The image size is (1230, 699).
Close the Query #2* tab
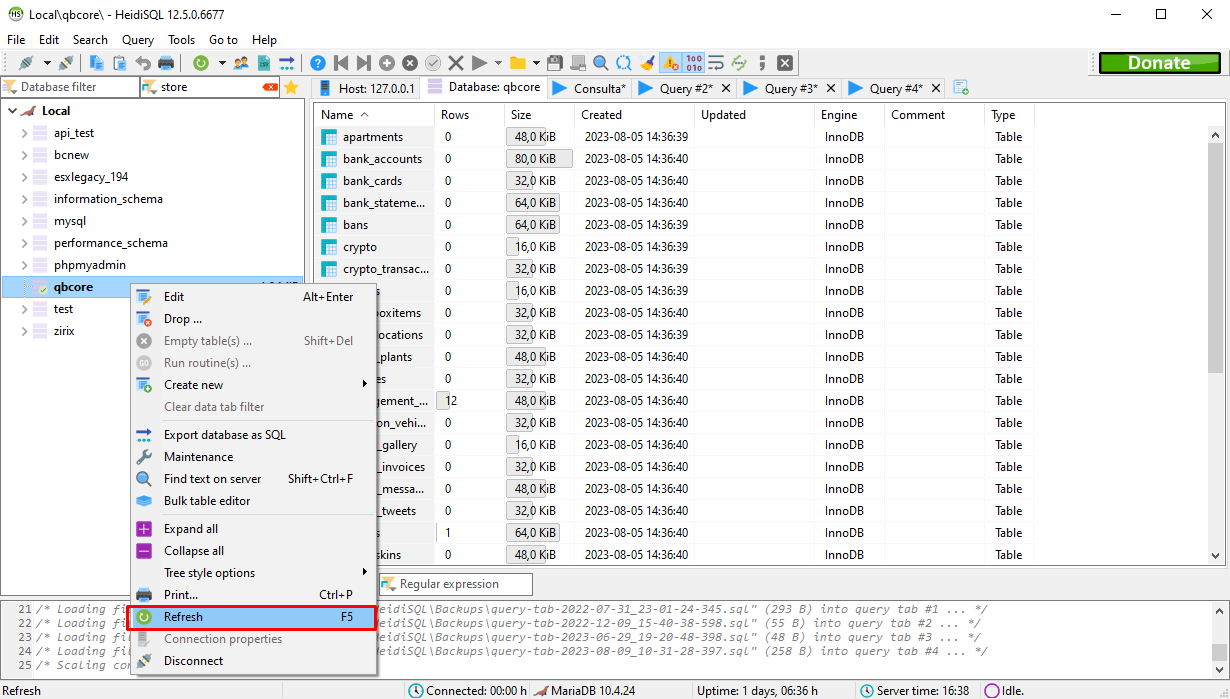726,88
